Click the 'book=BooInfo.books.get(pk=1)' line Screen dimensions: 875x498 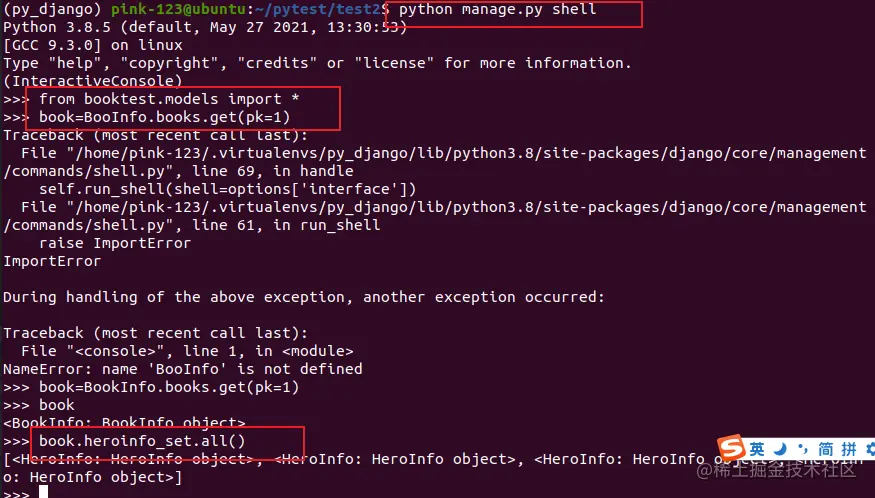coord(165,117)
